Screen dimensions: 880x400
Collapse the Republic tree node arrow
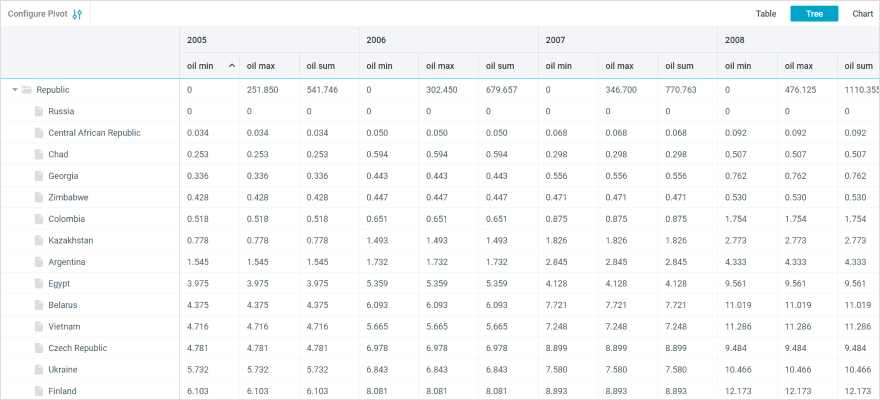click(x=15, y=90)
